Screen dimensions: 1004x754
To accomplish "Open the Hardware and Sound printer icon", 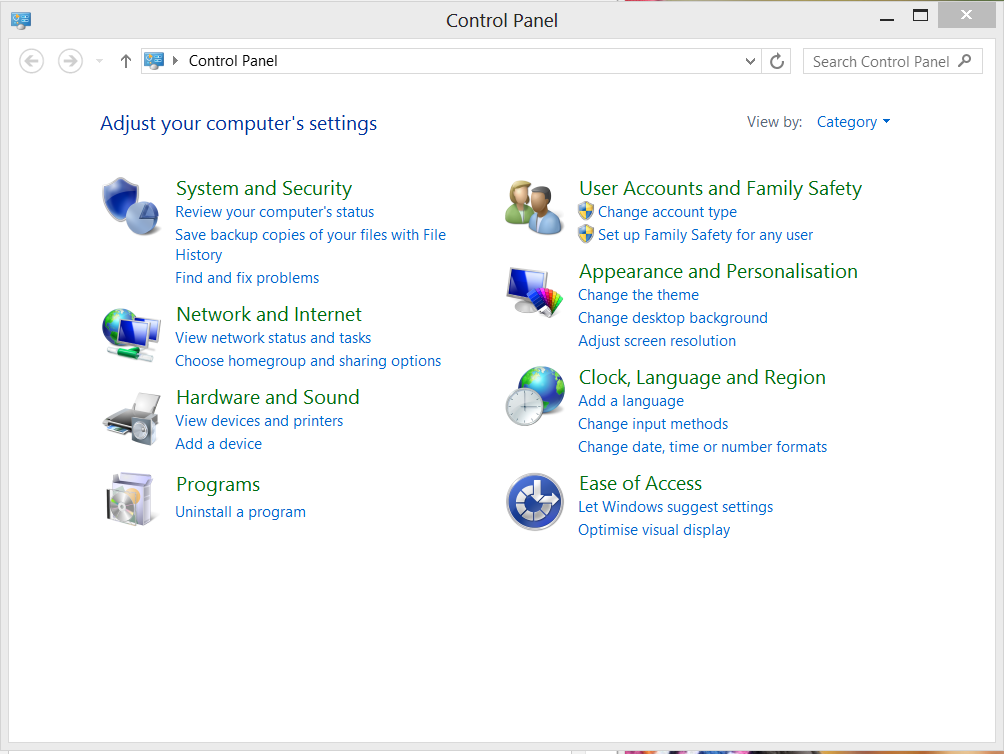I will tap(131, 419).
